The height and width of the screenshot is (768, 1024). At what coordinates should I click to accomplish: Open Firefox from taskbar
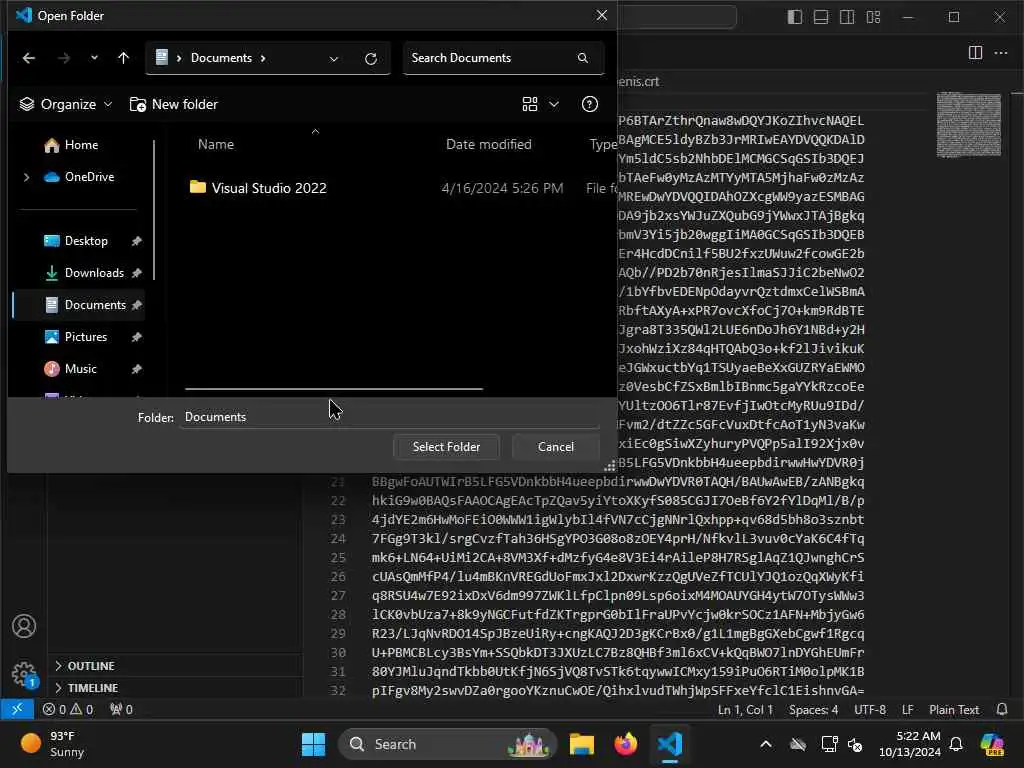[x=626, y=744]
